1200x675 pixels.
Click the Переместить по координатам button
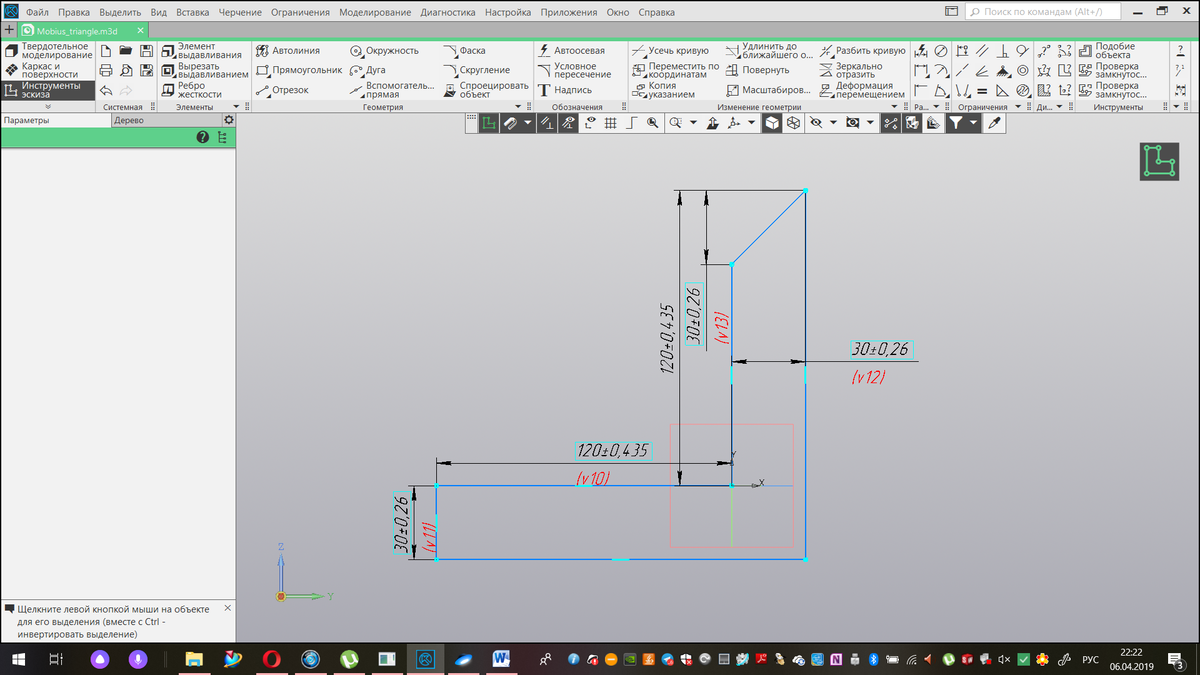676,70
